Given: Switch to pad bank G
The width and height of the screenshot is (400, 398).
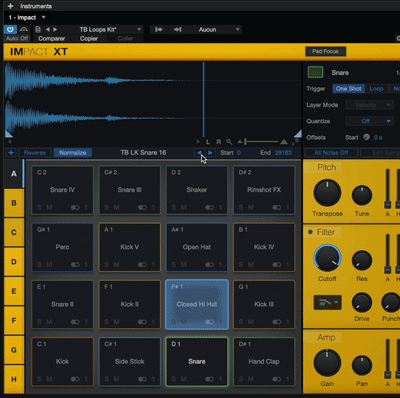Looking at the screenshot, I should [x=14, y=350].
